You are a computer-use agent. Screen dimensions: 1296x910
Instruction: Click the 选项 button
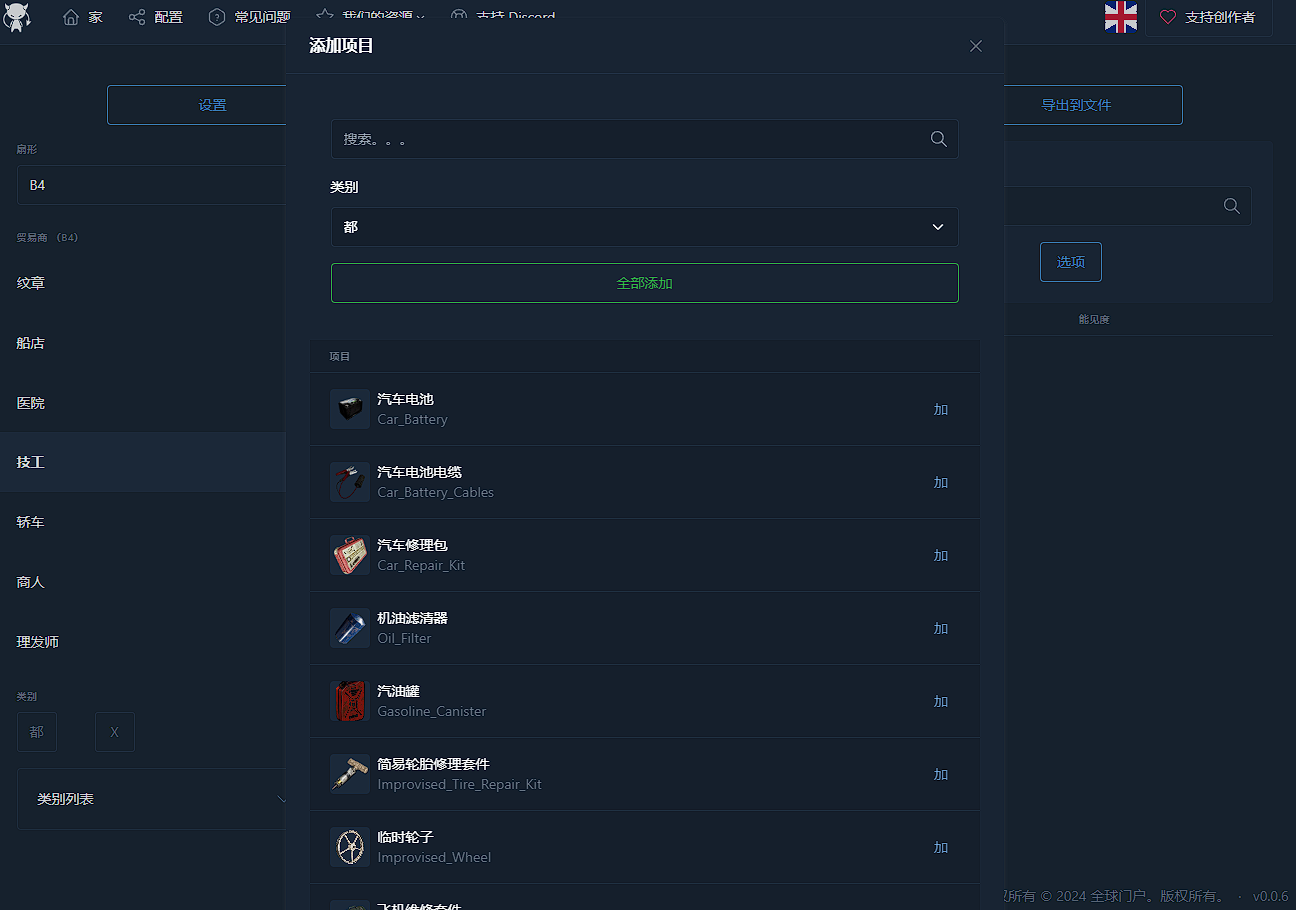click(1071, 262)
